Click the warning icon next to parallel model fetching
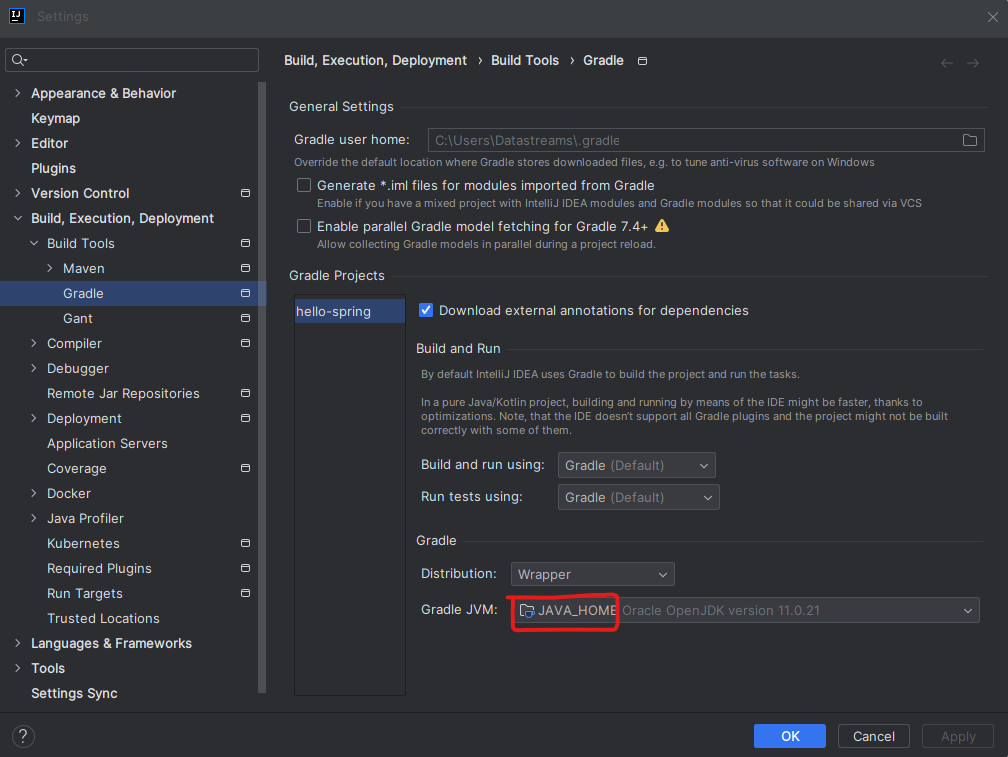 662,226
